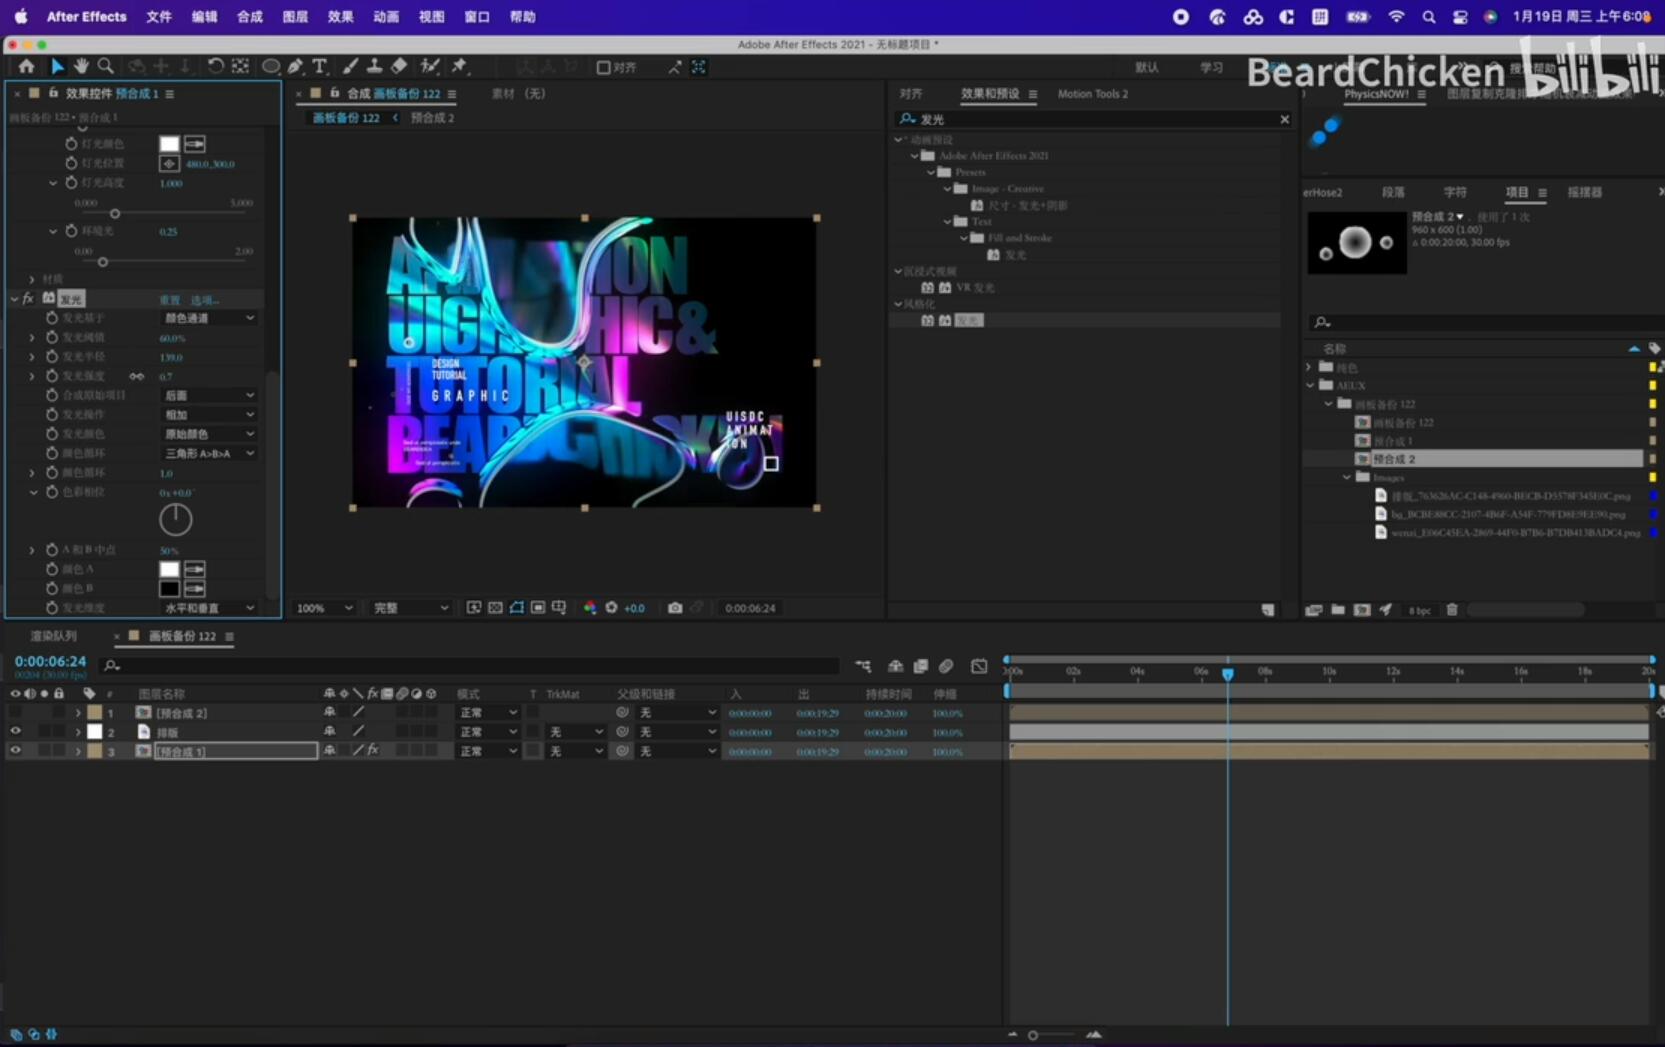Open the 效果 menu in the menu bar
Screen dimensions: 1665x1047
coord(340,17)
